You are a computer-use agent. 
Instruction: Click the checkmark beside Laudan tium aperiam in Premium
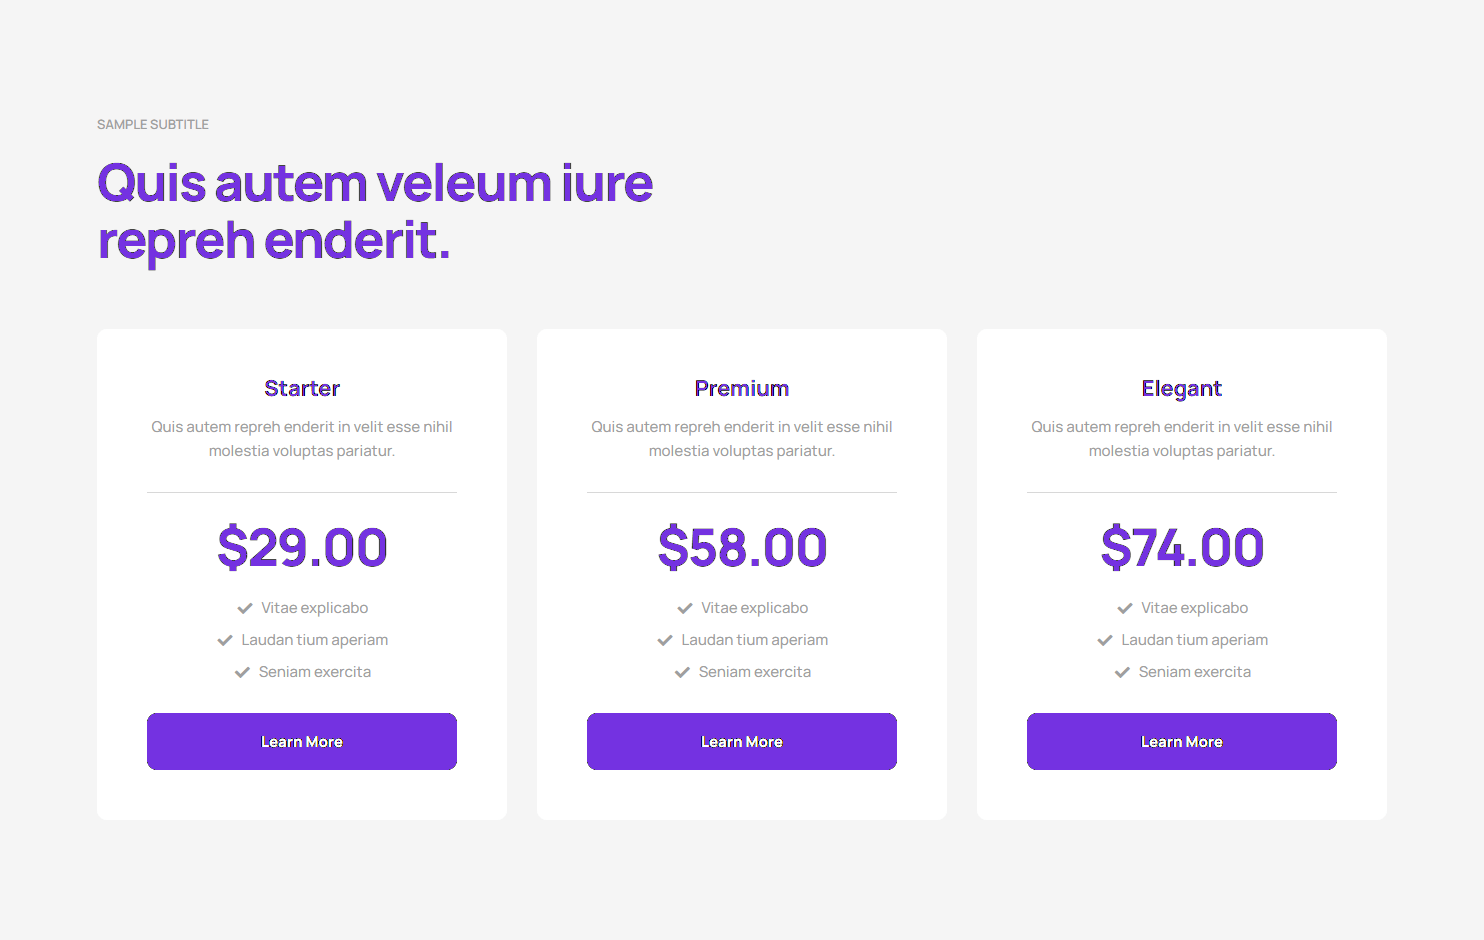[x=664, y=639]
